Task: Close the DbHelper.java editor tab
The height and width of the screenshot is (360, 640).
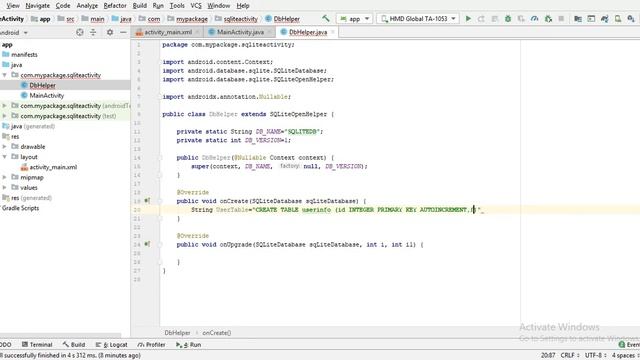Action: 333,32
